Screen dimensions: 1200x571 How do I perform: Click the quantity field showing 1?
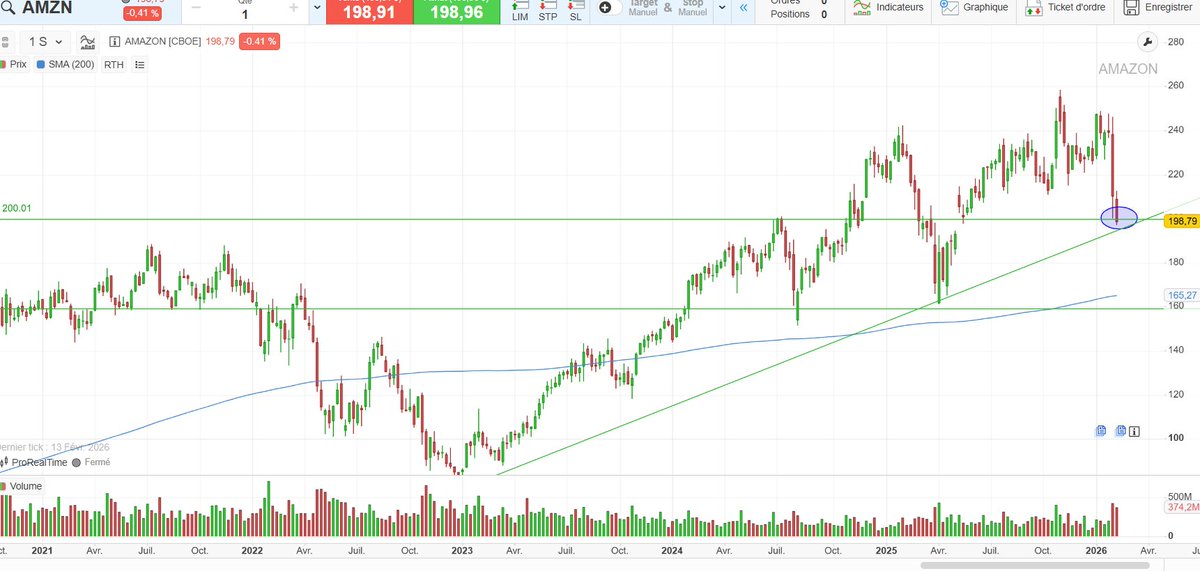click(244, 14)
